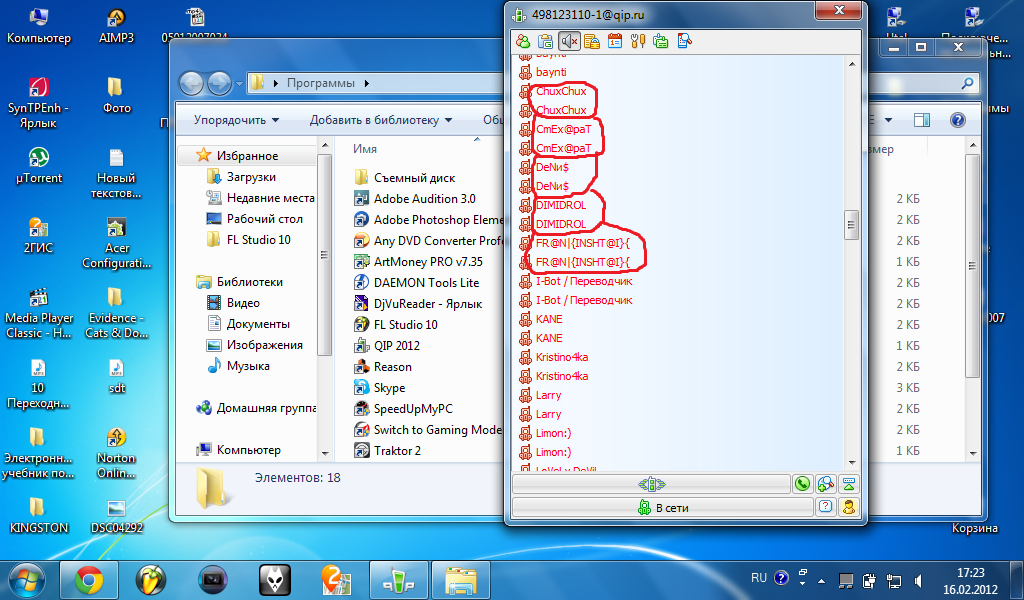Open QIP settings via wrench and screwdriver icon
The height and width of the screenshot is (600, 1024).
pyautogui.click(x=637, y=42)
